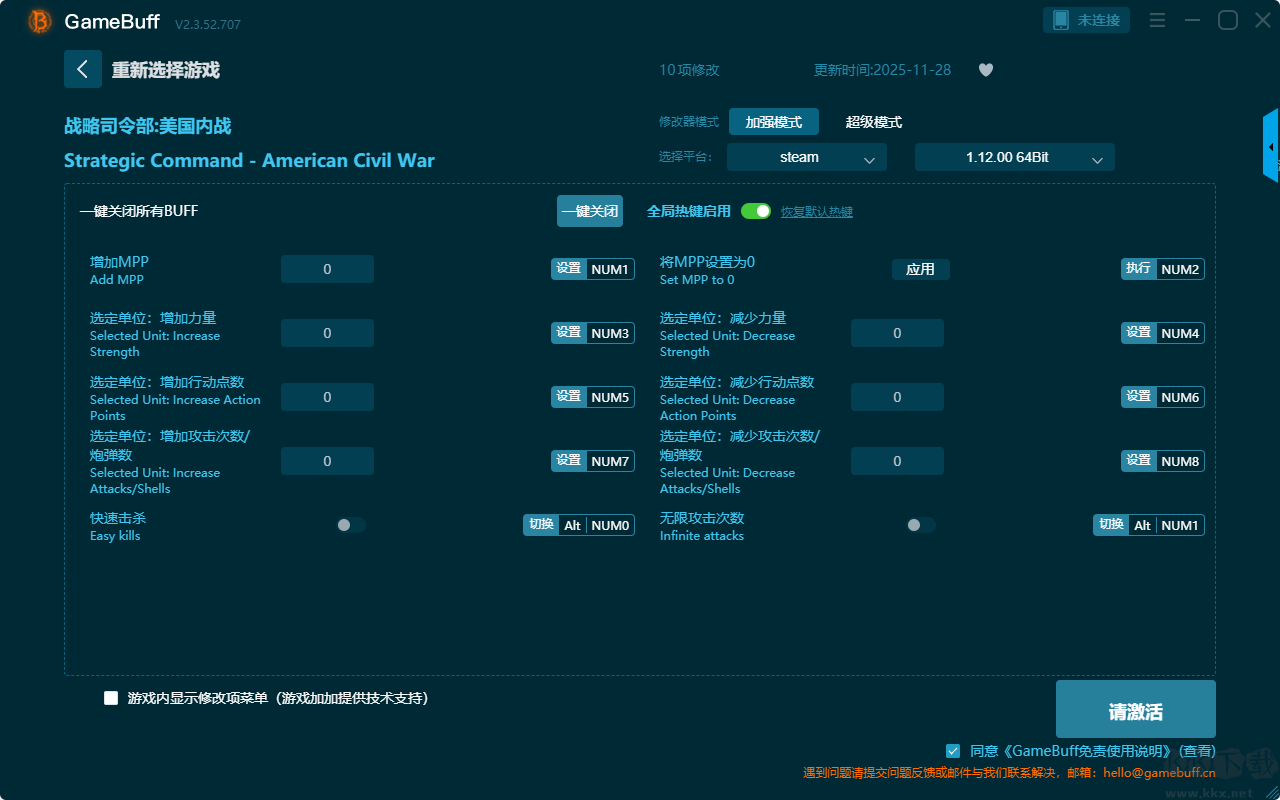
Task: Open the hamburger menu icon
Action: tap(1157, 20)
